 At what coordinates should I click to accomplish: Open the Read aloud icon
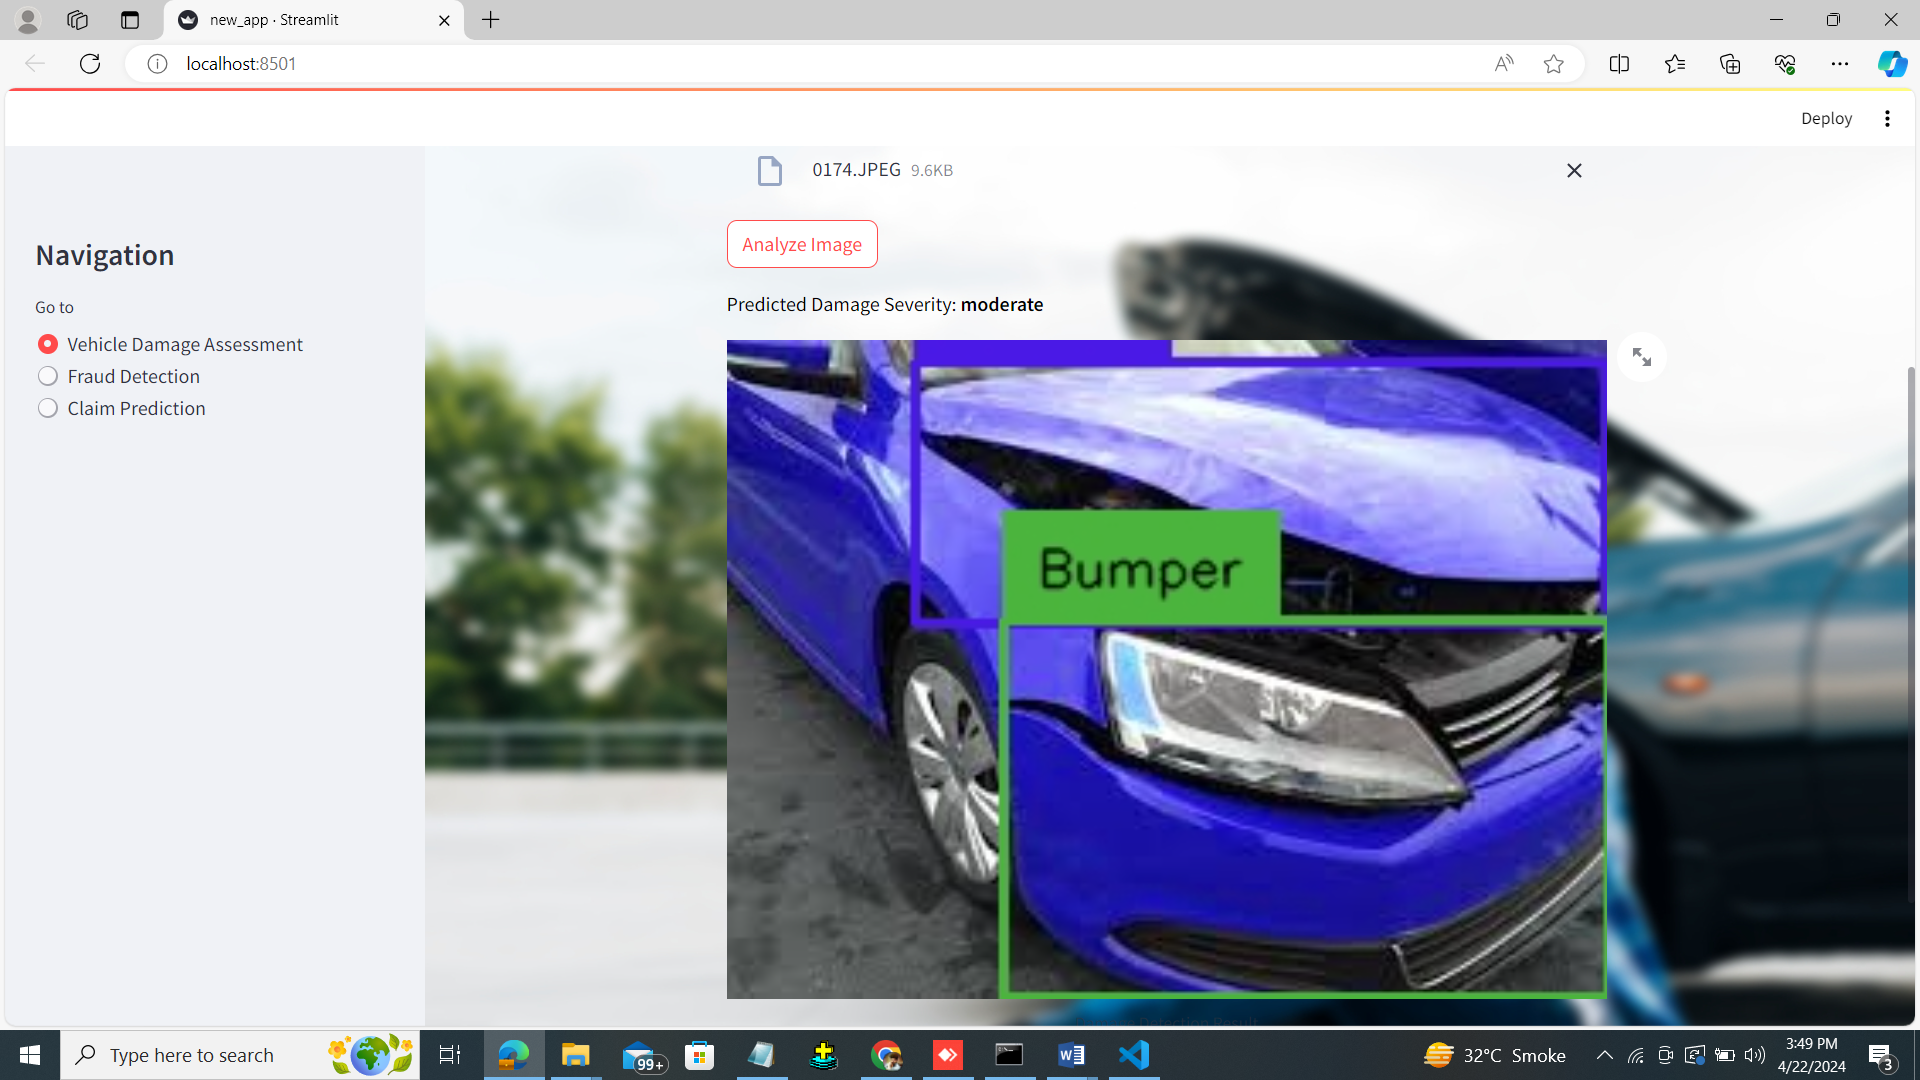click(x=1503, y=64)
